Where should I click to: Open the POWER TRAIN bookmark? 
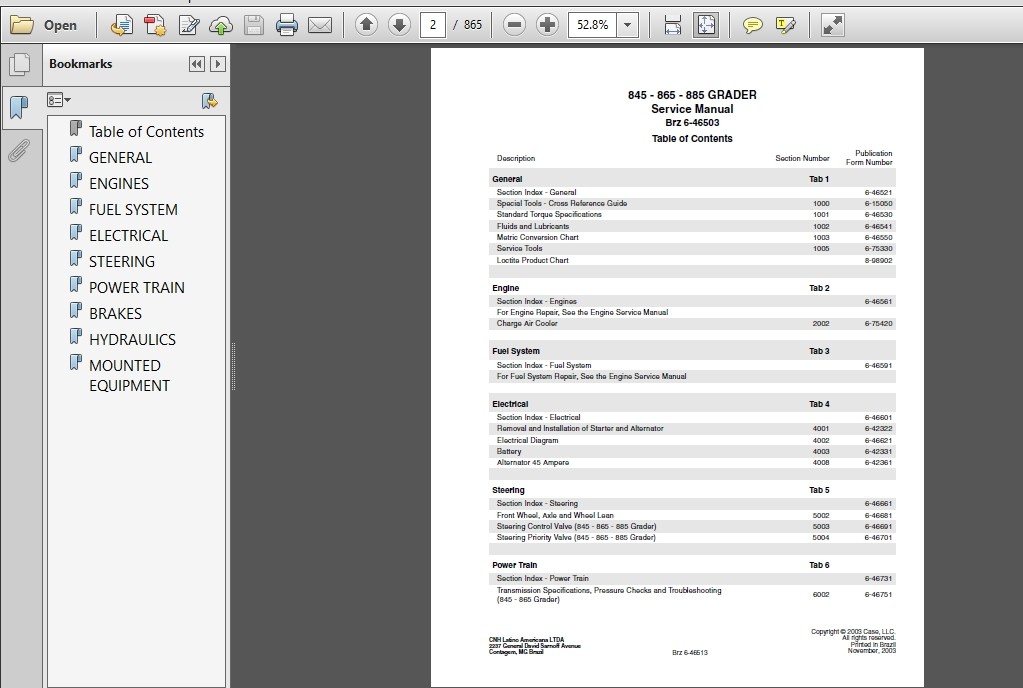[x=137, y=288]
